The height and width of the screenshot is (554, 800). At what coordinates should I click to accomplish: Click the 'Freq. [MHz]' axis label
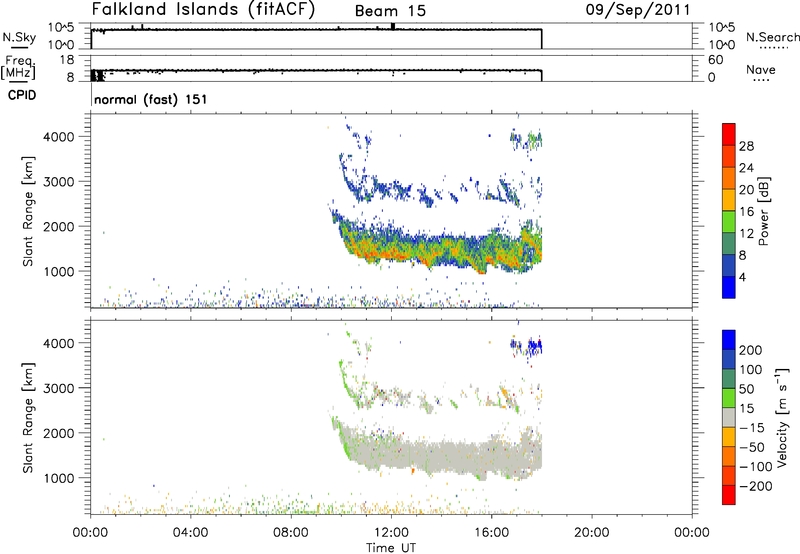tap(19, 68)
